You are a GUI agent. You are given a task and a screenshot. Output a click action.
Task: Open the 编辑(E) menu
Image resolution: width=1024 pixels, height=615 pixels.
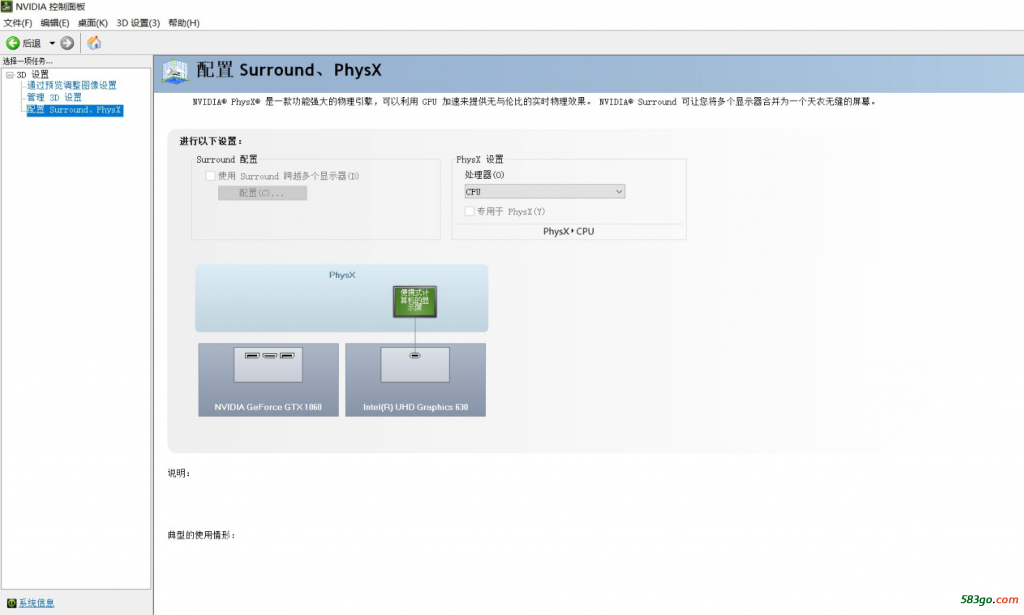[55, 23]
